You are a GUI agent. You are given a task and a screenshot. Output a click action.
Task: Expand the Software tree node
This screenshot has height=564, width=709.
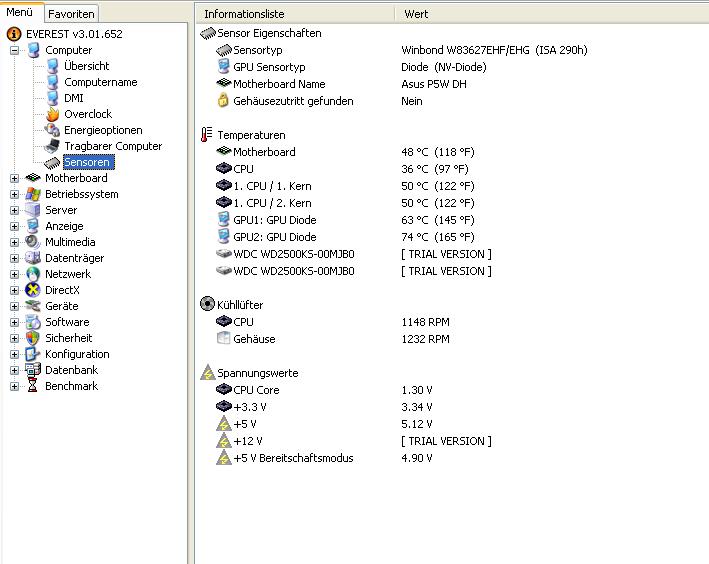[14, 322]
